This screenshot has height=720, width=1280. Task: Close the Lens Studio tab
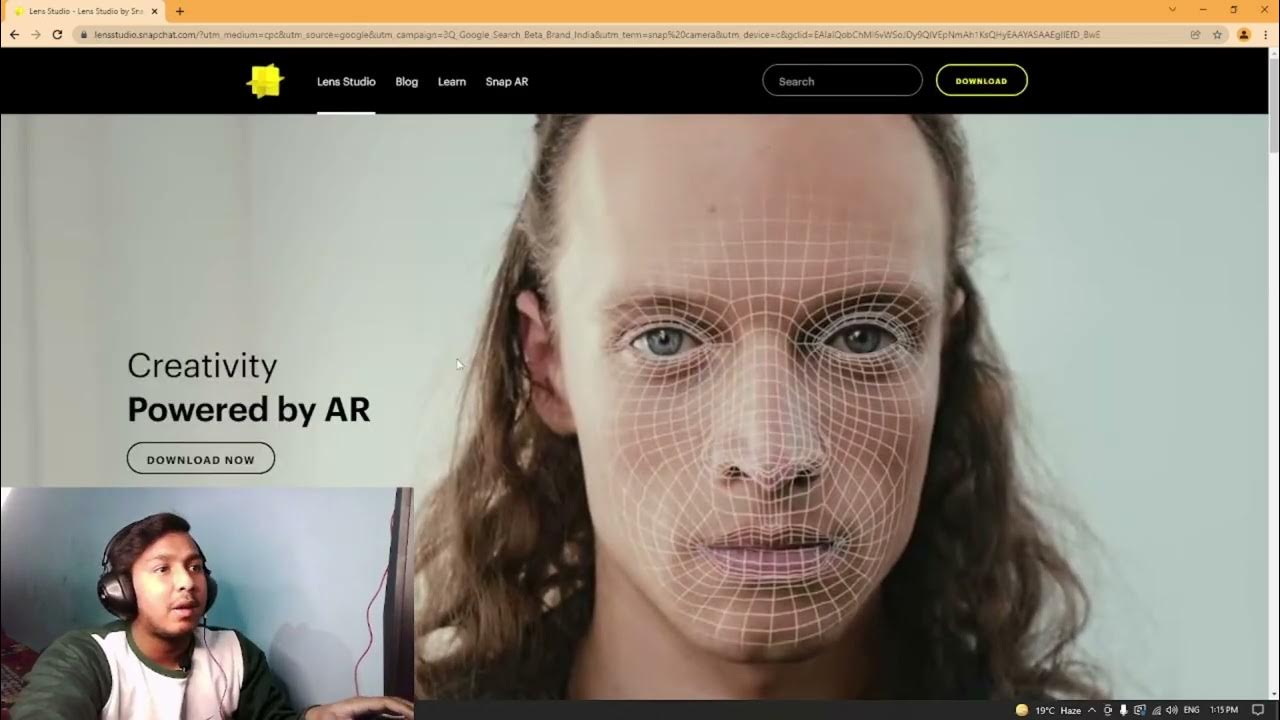(155, 11)
